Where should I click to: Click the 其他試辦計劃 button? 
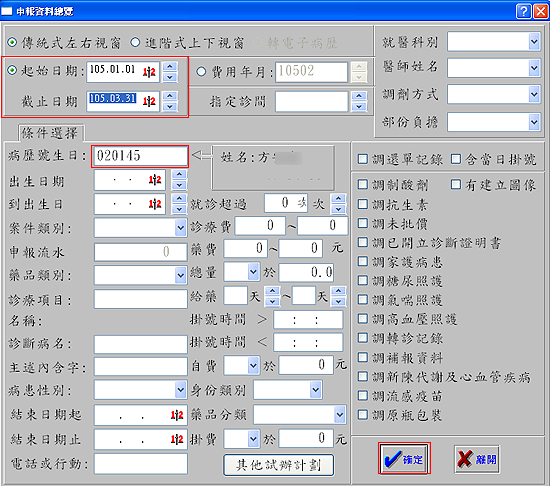279,465
